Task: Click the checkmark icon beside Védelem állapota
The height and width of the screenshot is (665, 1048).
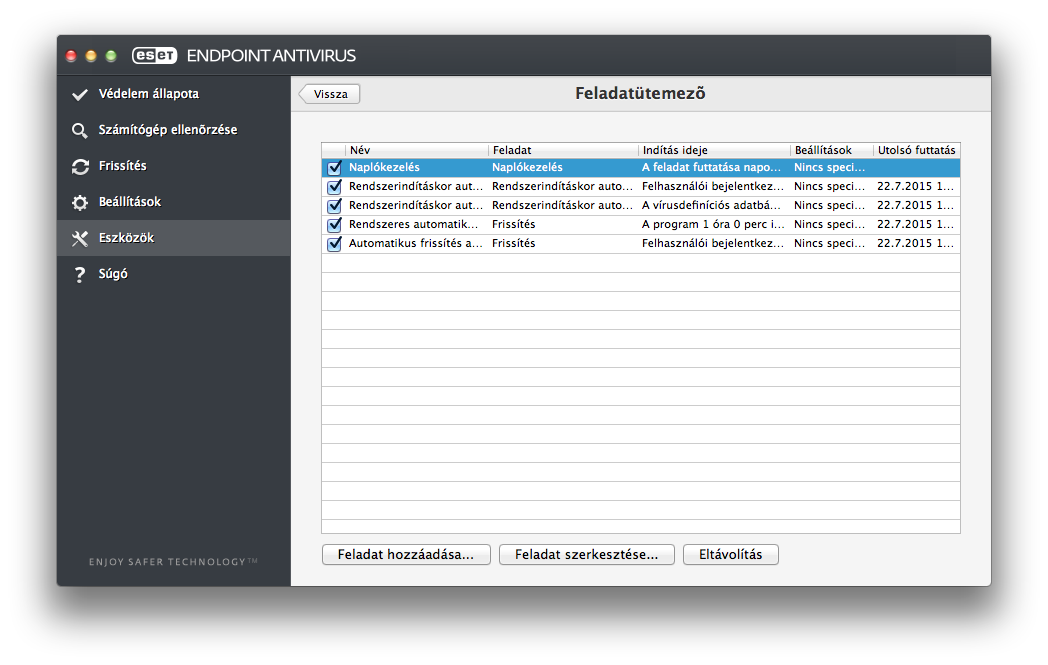Action: point(80,94)
